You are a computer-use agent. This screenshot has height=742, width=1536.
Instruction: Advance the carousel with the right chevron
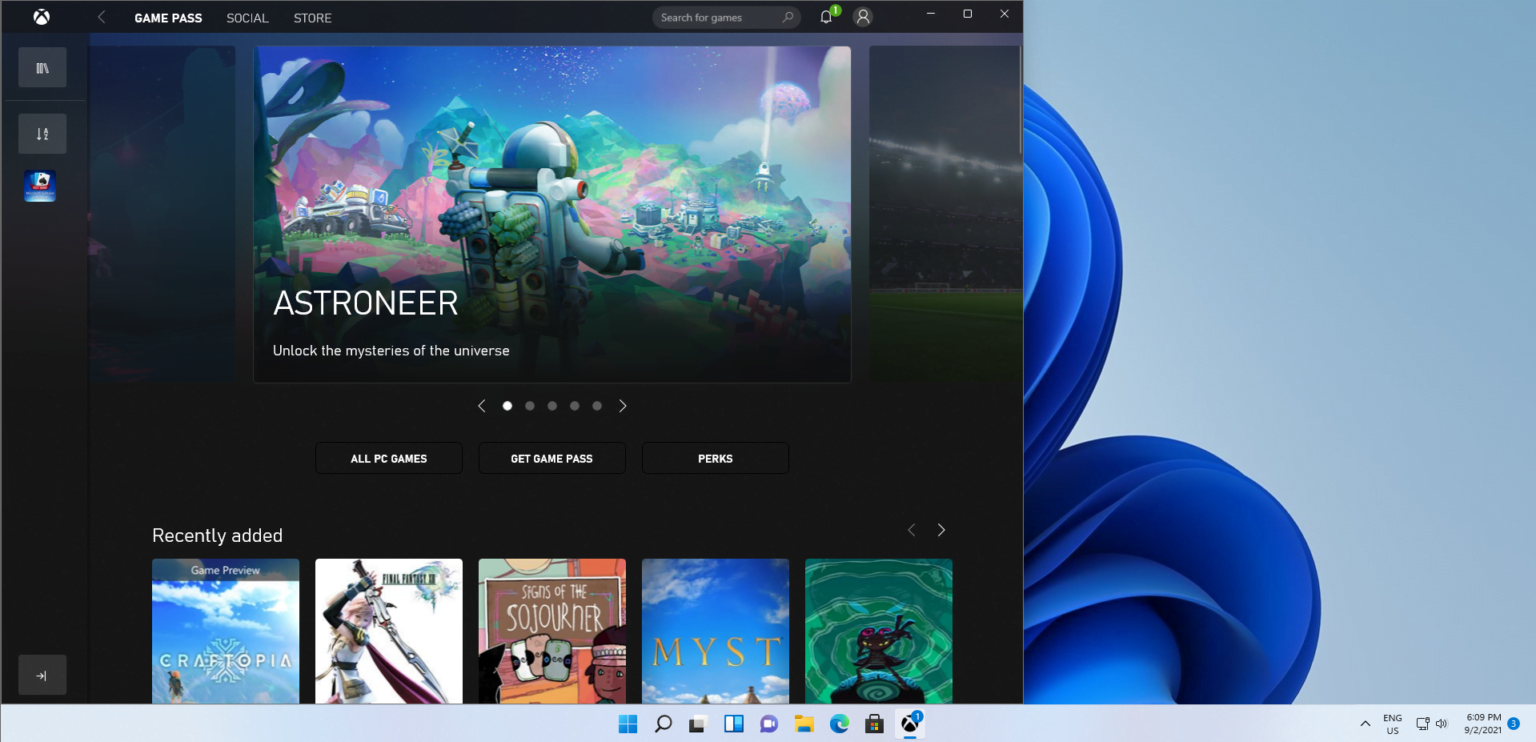623,406
